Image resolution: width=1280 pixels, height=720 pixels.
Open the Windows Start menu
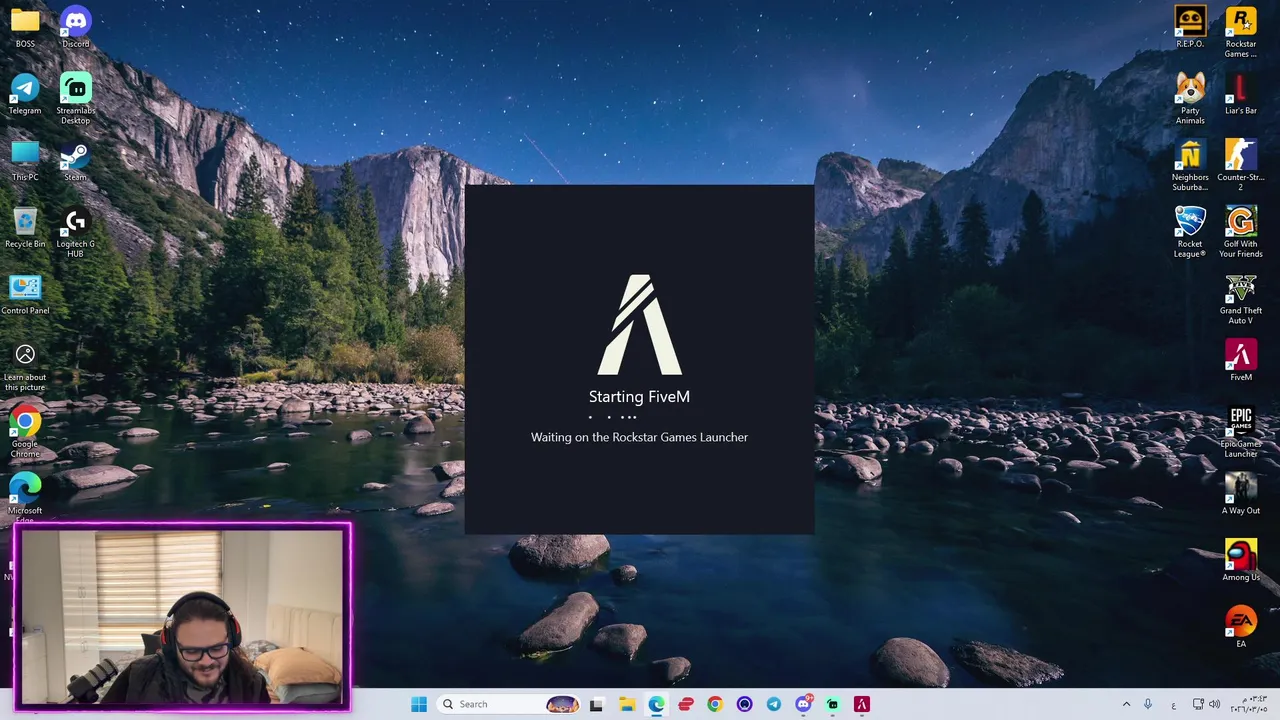[x=419, y=704]
